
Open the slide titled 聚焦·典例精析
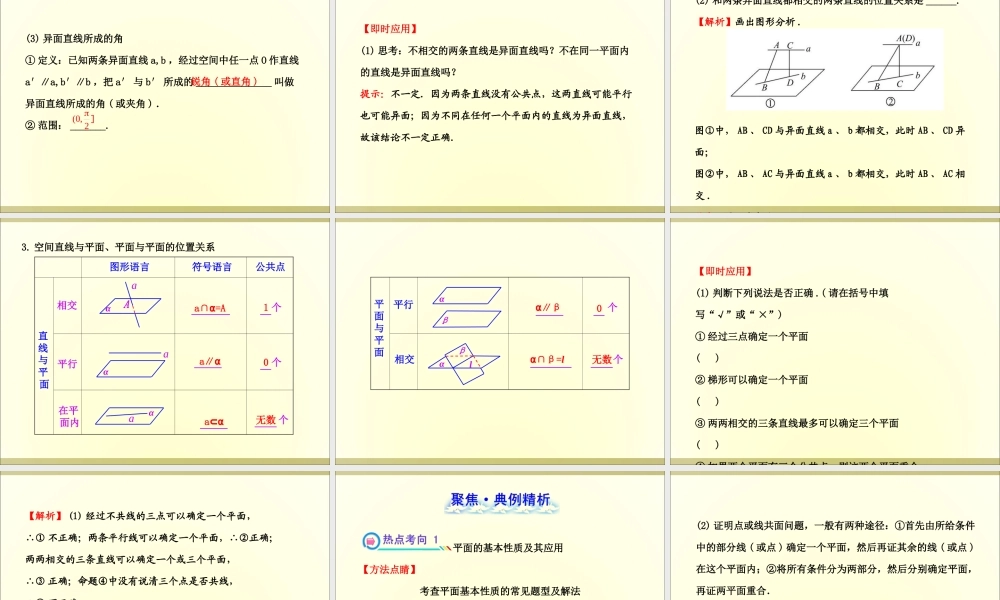click(500, 536)
